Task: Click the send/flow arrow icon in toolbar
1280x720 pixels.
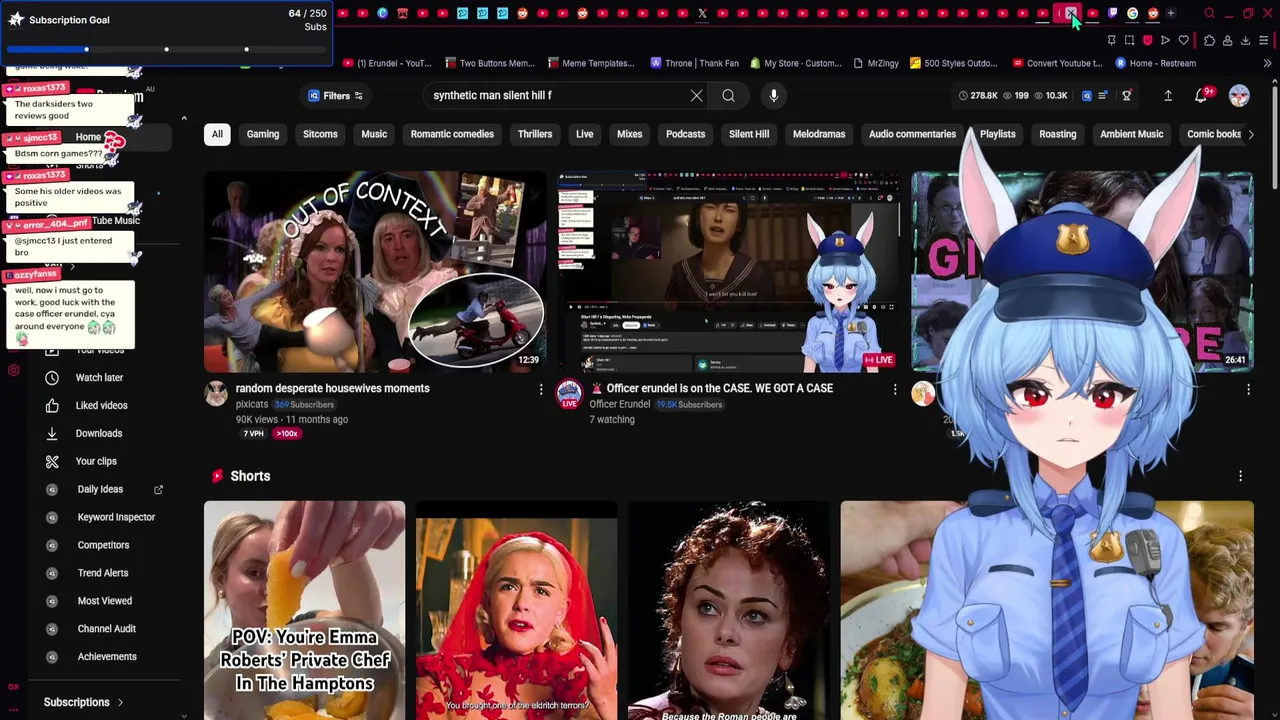Action: coord(1165,40)
